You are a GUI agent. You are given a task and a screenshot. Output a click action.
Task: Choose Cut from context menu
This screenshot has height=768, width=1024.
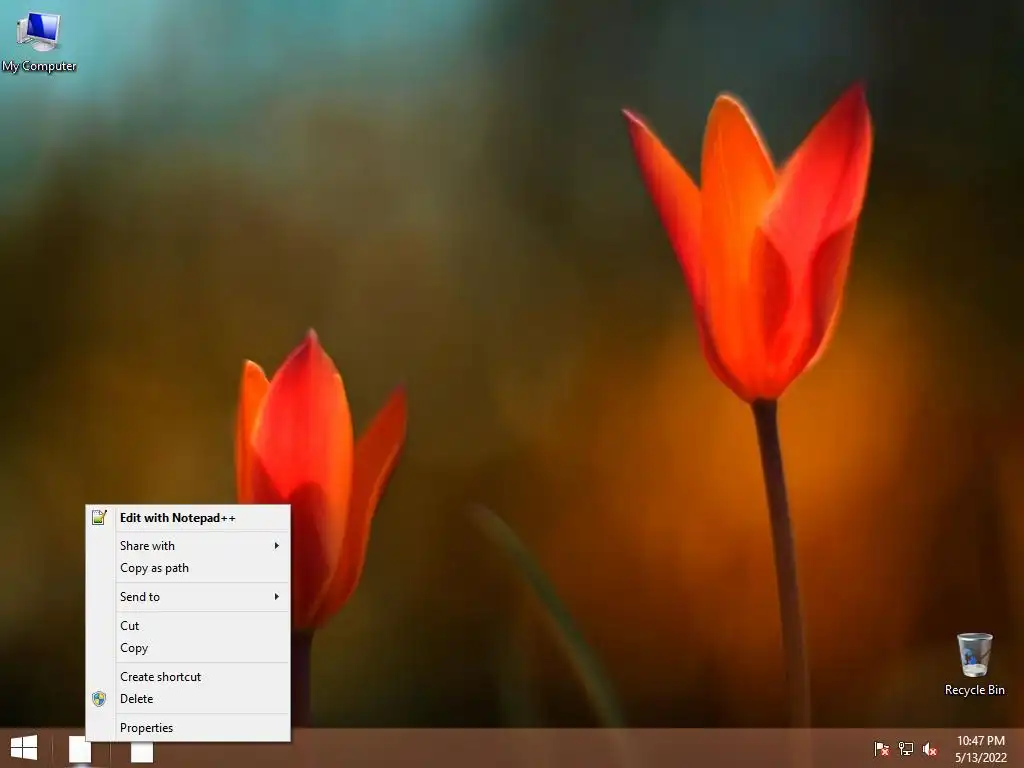point(187,626)
